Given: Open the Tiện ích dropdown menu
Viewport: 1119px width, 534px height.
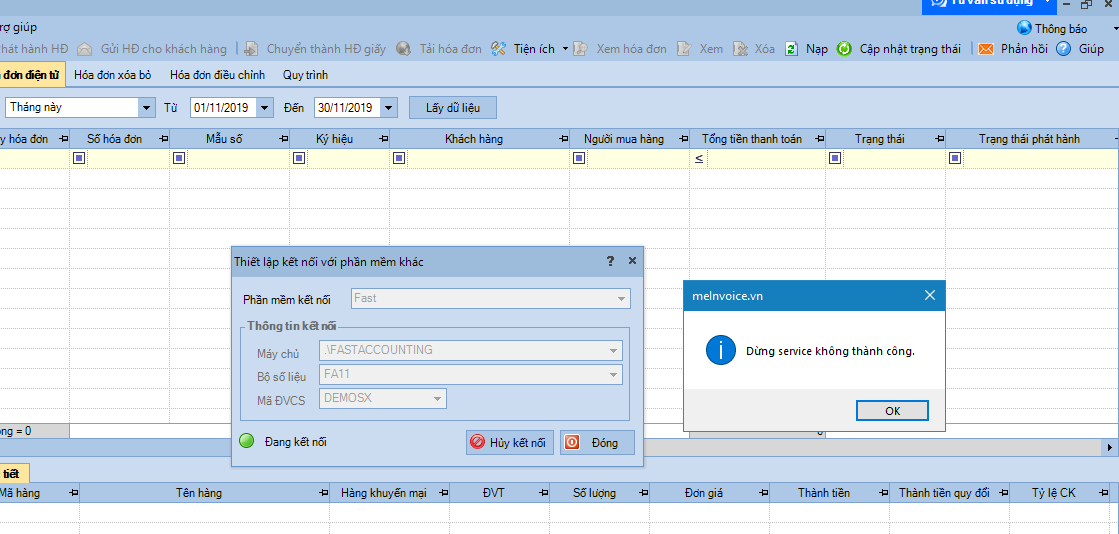Looking at the screenshot, I should [x=565, y=49].
